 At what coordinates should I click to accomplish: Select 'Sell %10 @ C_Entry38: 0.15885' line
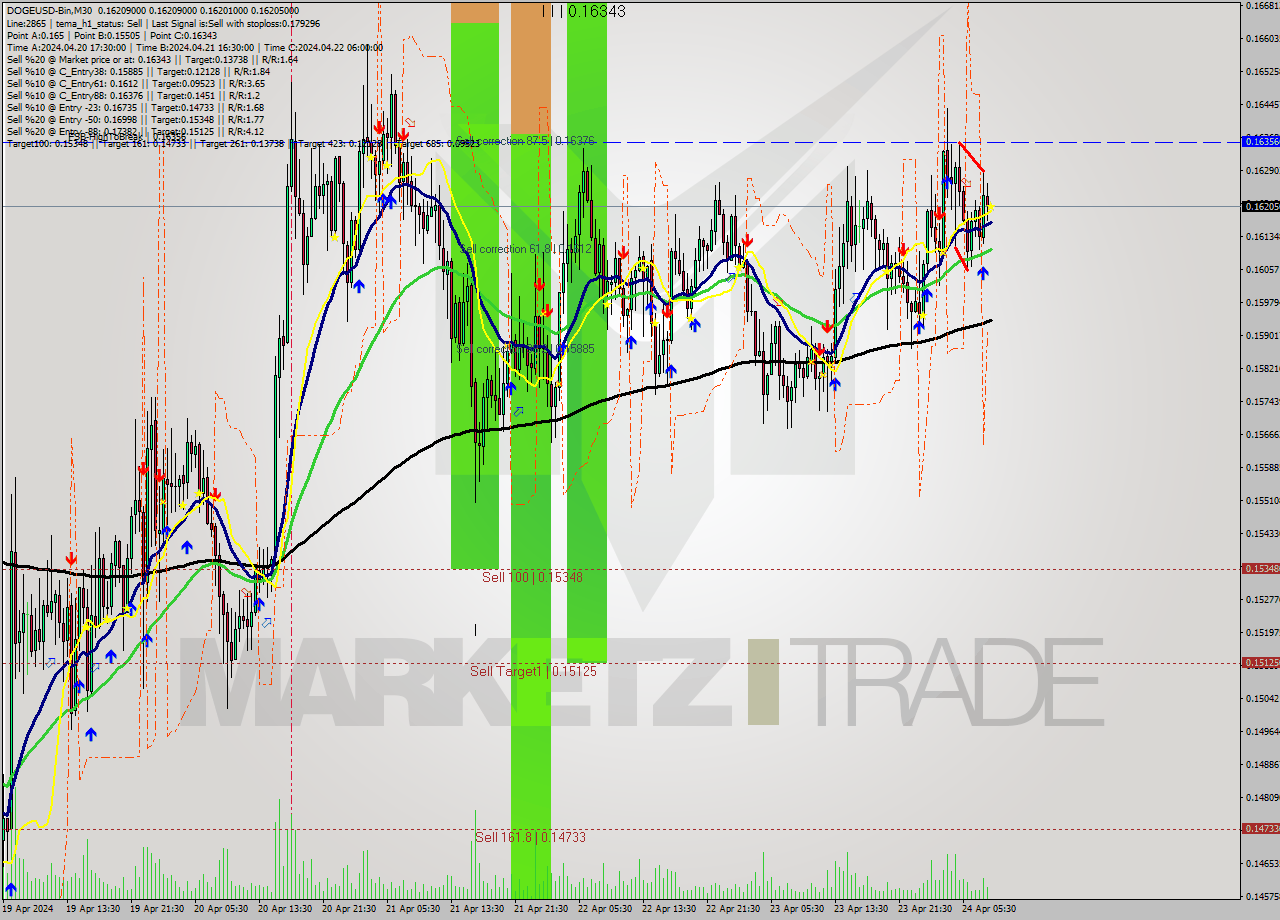click(138, 71)
